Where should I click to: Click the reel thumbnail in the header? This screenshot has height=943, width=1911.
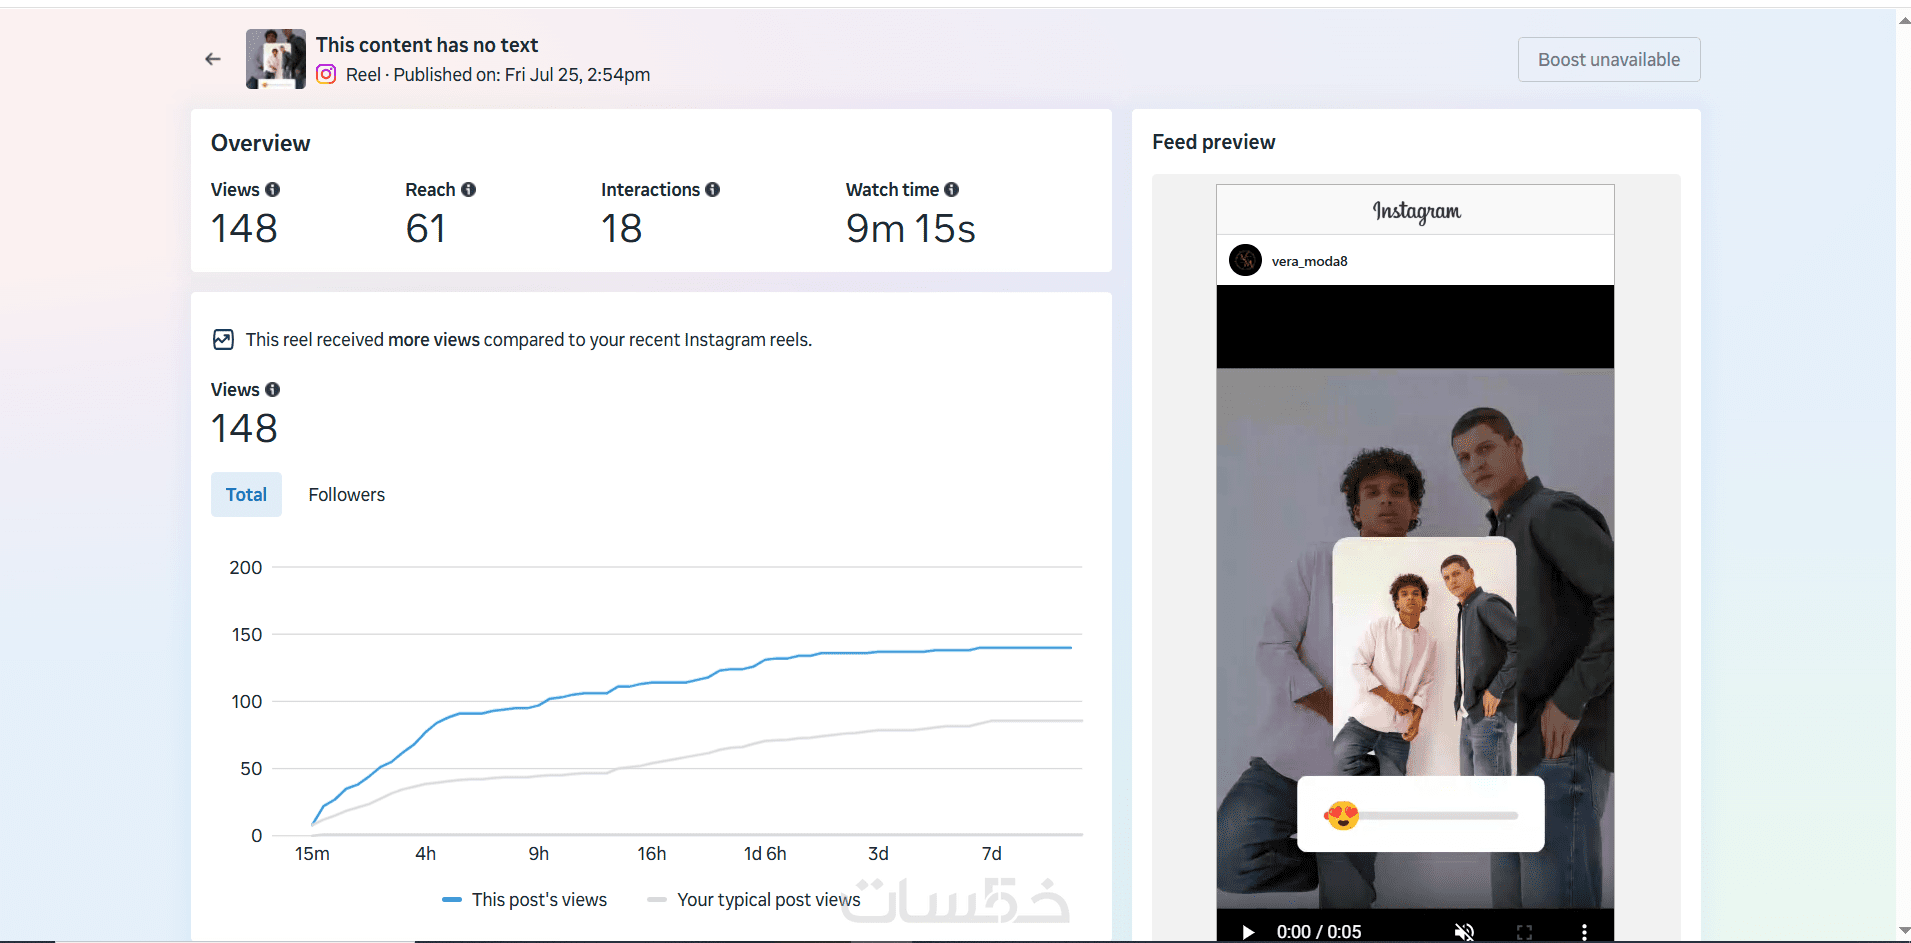point(276,59)
